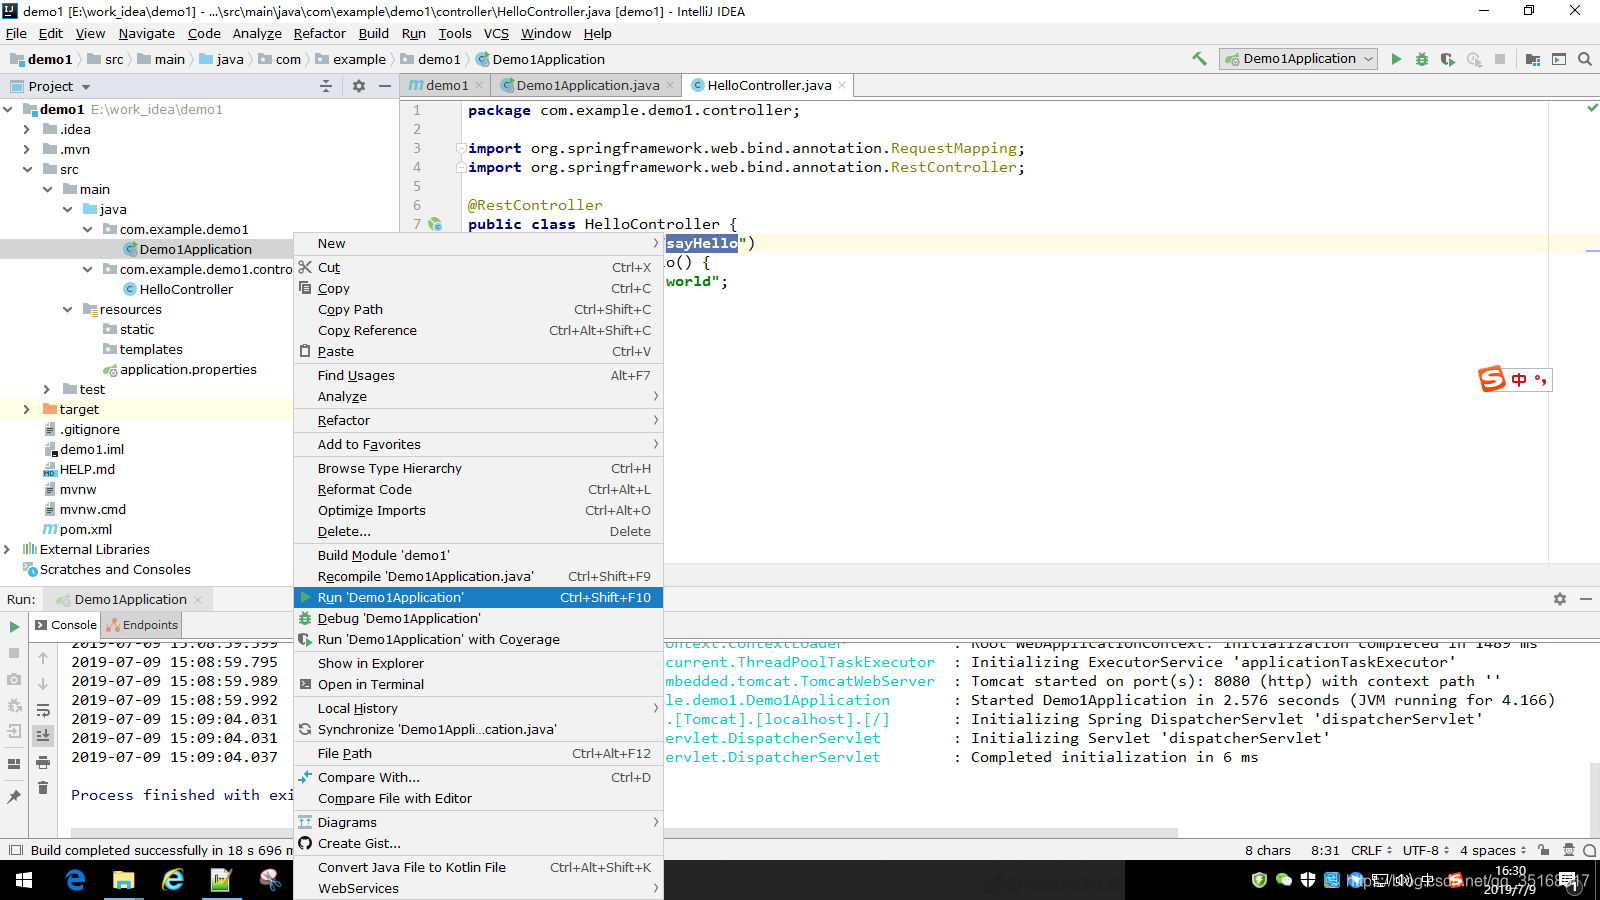Select application.properties in the project tree
The width and height of the screenshot is (1600, 900).
(x=188, y=369)
